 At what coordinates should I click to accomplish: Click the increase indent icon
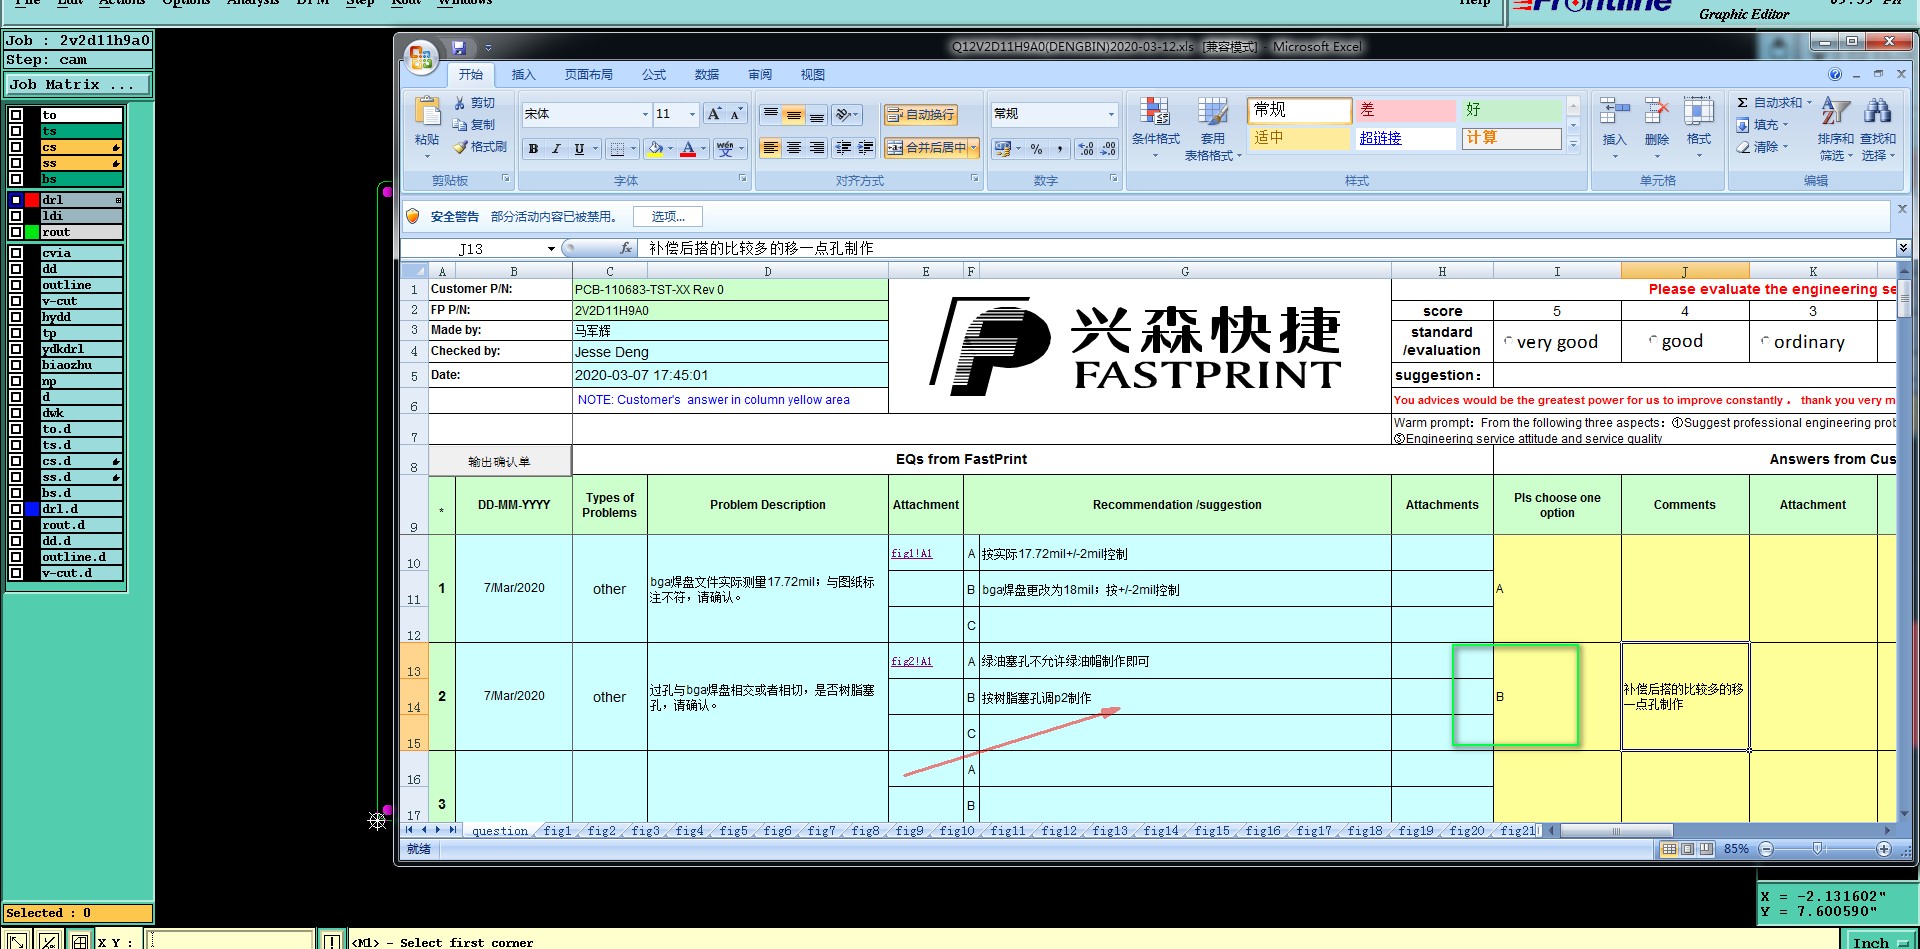866,148
